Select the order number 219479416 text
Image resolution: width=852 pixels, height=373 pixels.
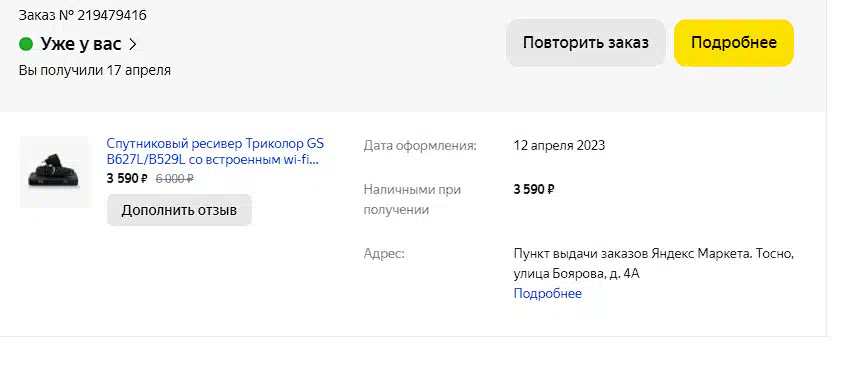112,15
